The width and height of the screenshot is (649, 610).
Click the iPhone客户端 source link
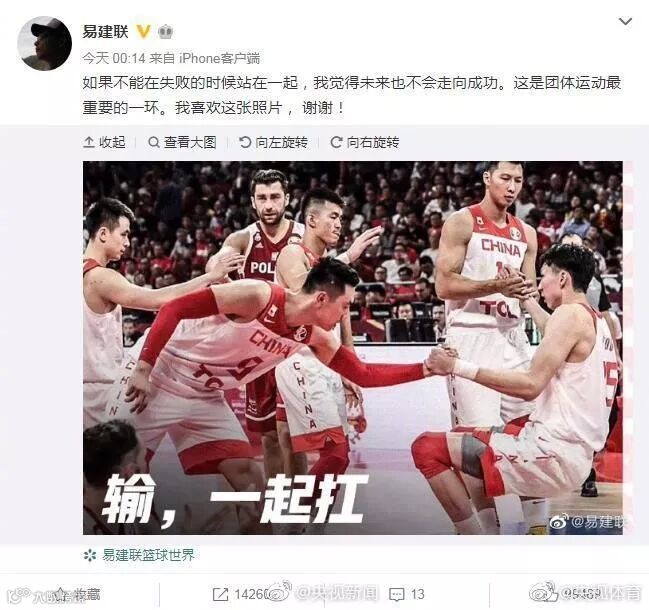click(219, 58)
